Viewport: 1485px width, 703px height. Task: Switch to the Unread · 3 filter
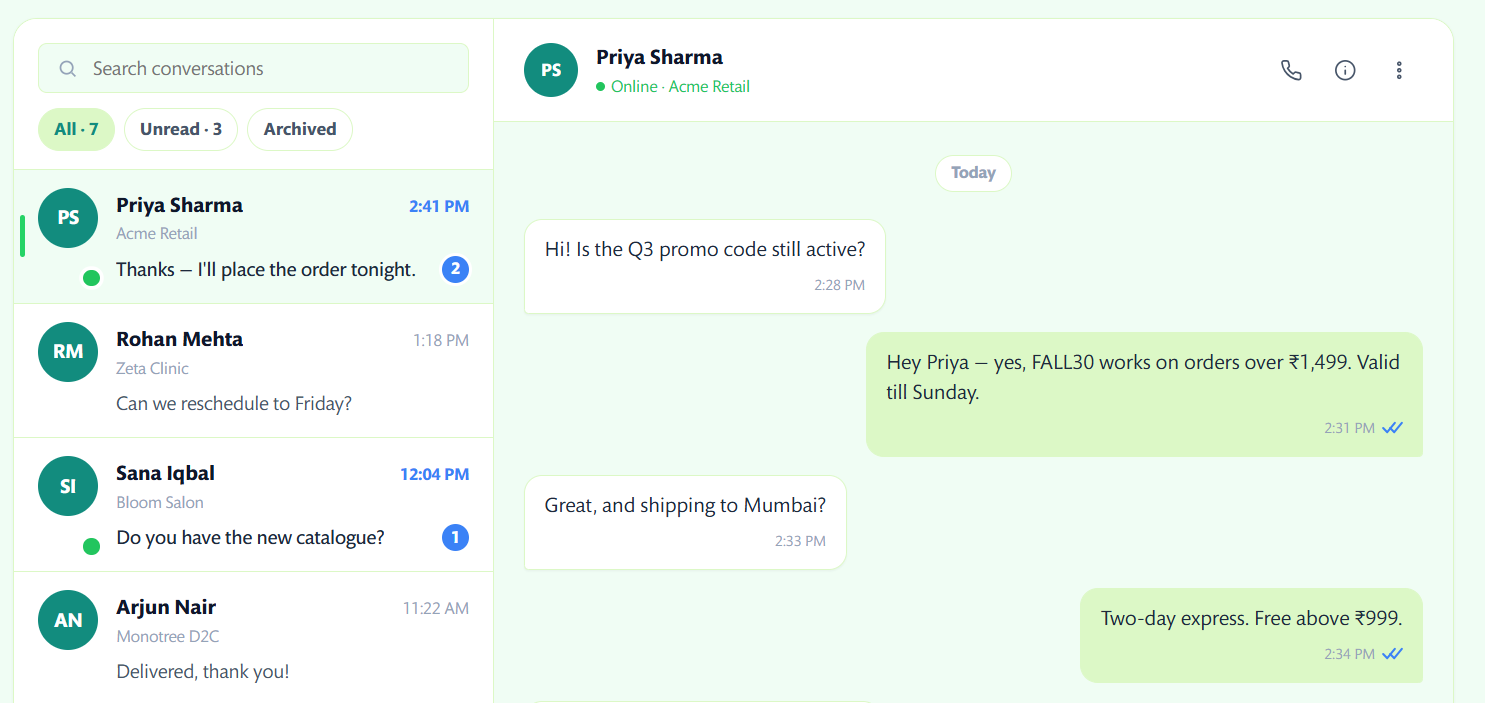tap(181, 129)
